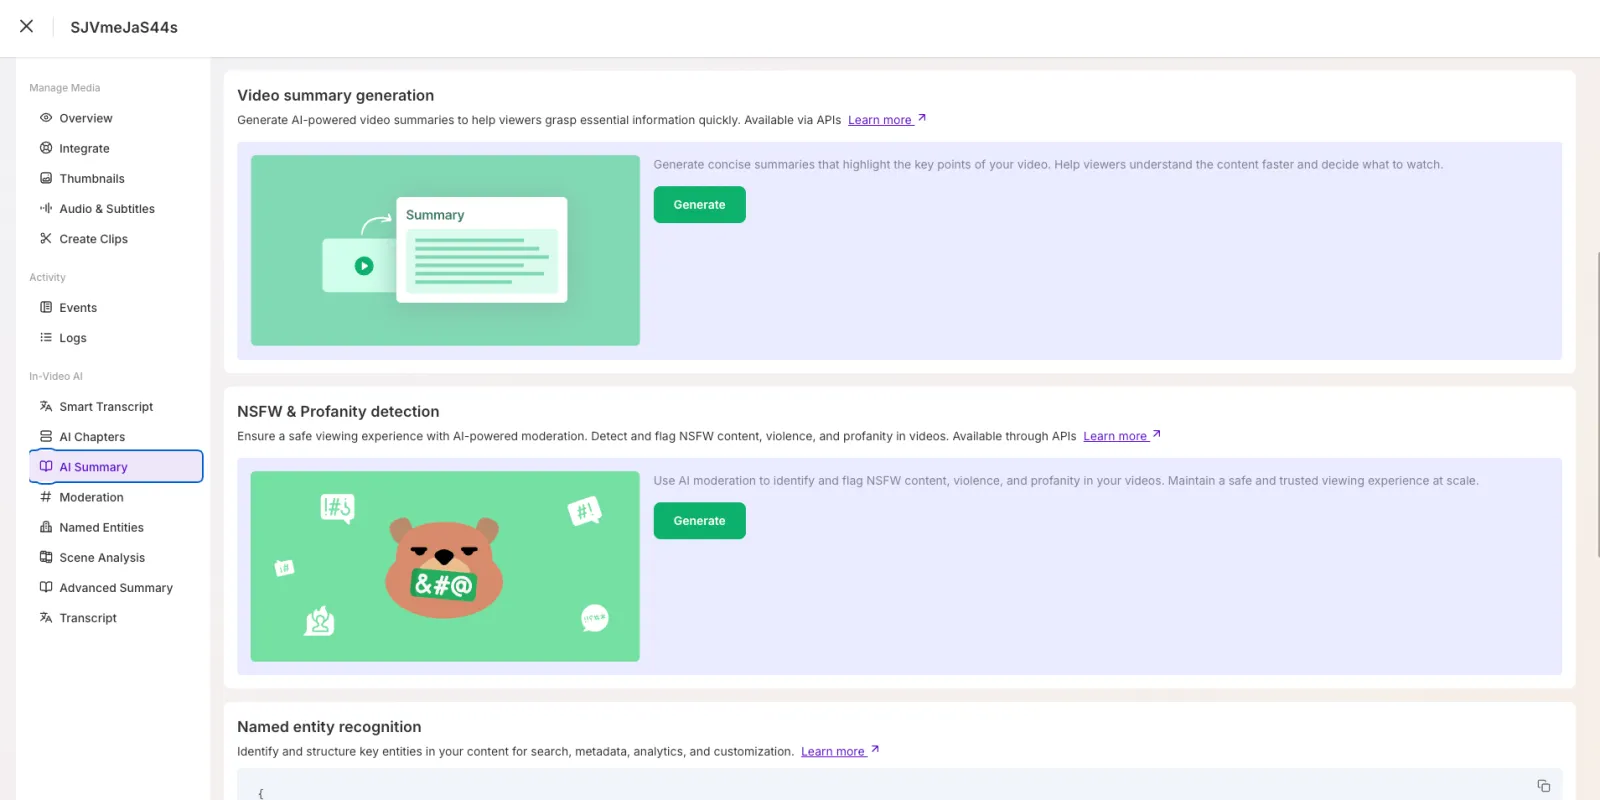The height and width of the screenshot is (800, 1600).
Task: Click the Advanced Summary book icon
Action: (x=46, y=587)
